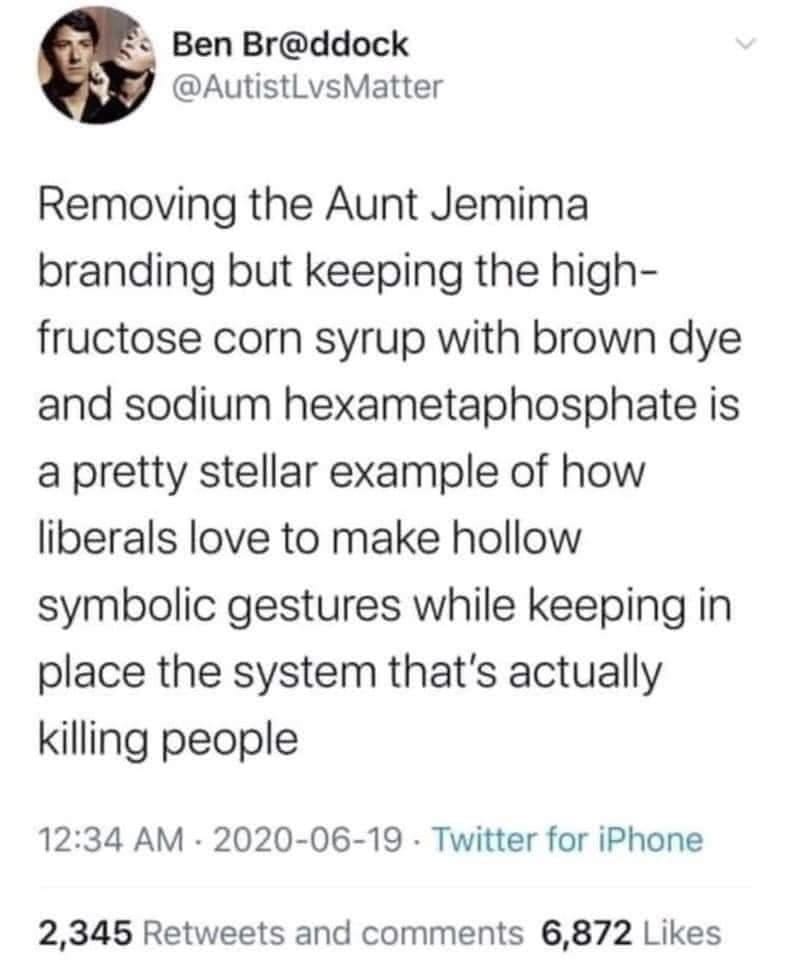Image resolution: width=790 pixels, height=960 pixels.
Task: Visit the @AutistLvsMatter handle
Action: click(x=307, y=88)
